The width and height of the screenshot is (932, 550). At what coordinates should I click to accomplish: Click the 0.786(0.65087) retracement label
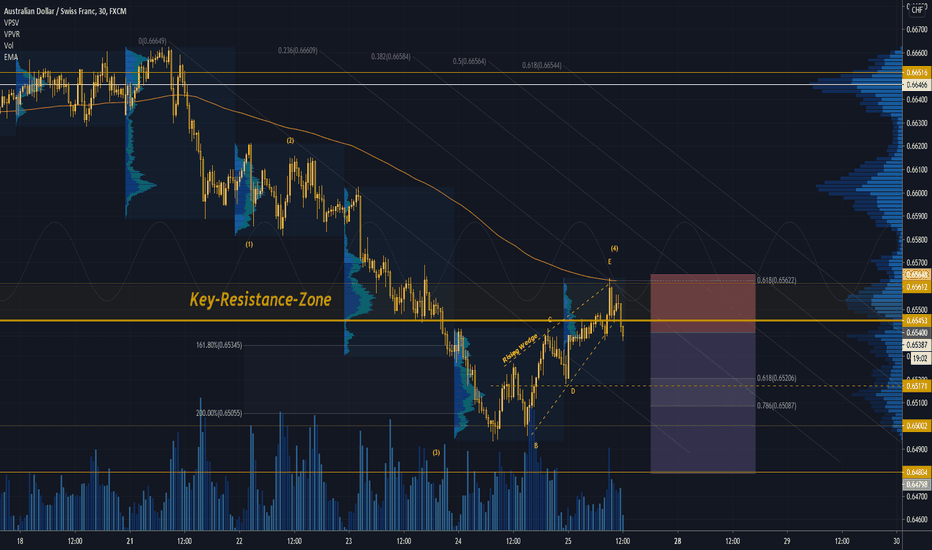776,406
